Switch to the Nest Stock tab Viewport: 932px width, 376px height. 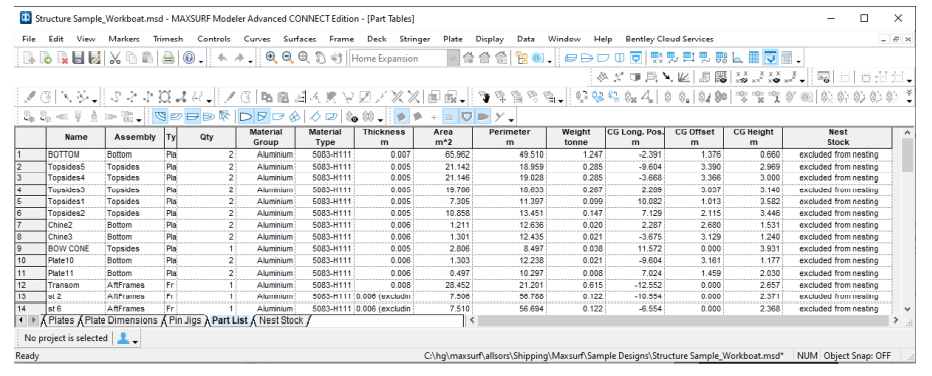tap(281, 321)
